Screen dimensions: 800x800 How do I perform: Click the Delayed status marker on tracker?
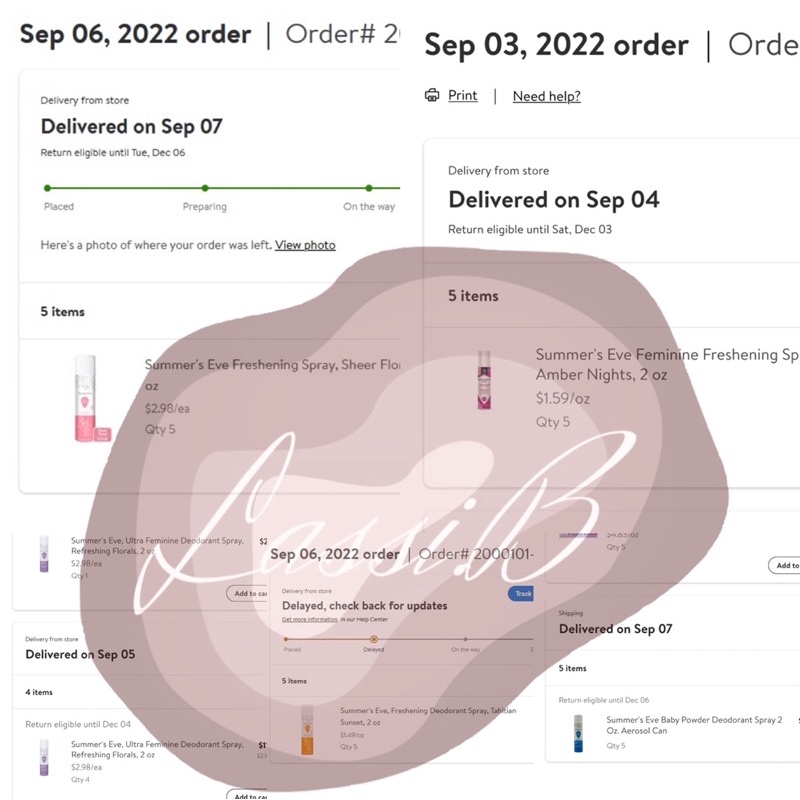(x=374, y=639)
